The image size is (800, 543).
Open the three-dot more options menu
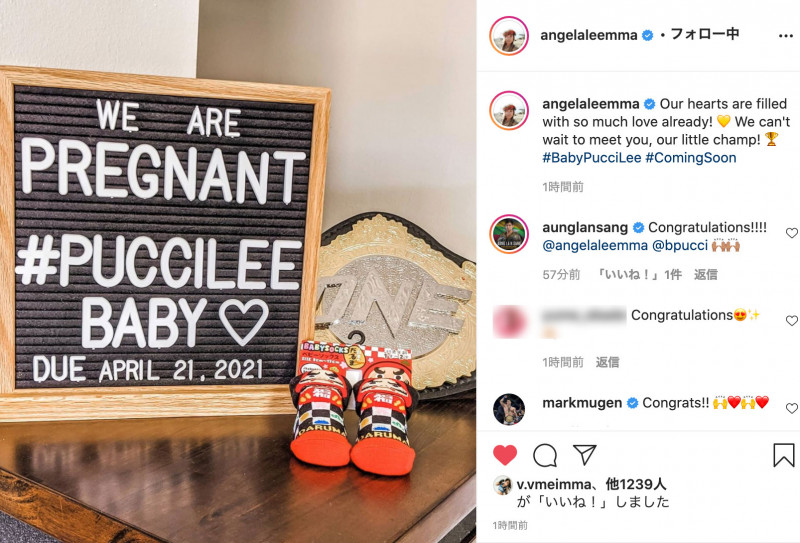pyautogui.click(x=786, y=36)
